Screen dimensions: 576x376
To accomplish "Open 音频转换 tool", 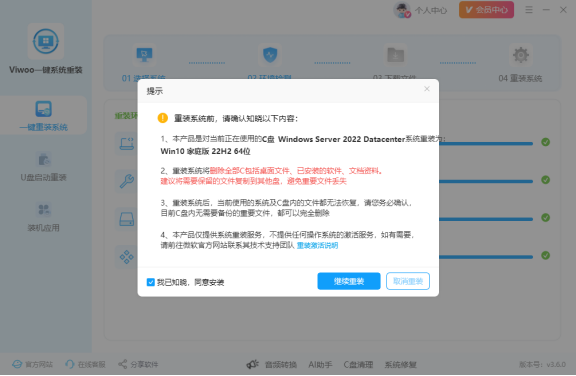I will pyautogui.click(x=281, y=365).
